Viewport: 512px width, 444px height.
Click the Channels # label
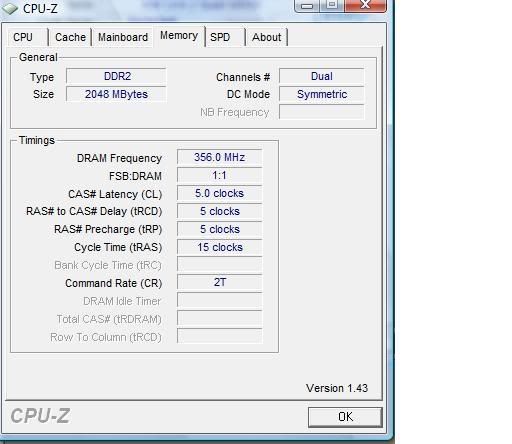tap(243, 77)
